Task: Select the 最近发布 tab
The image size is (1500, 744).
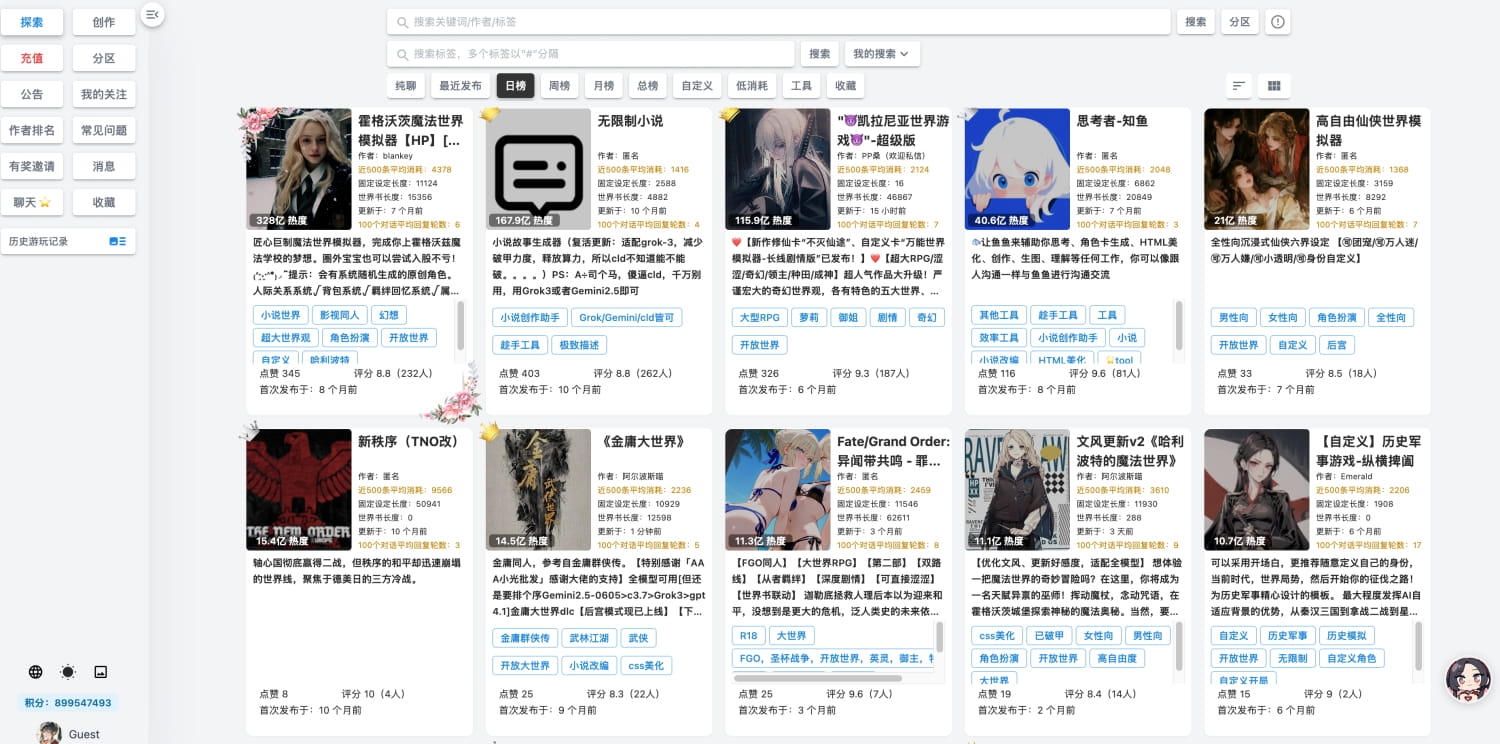Action: (x=460, y=86)
